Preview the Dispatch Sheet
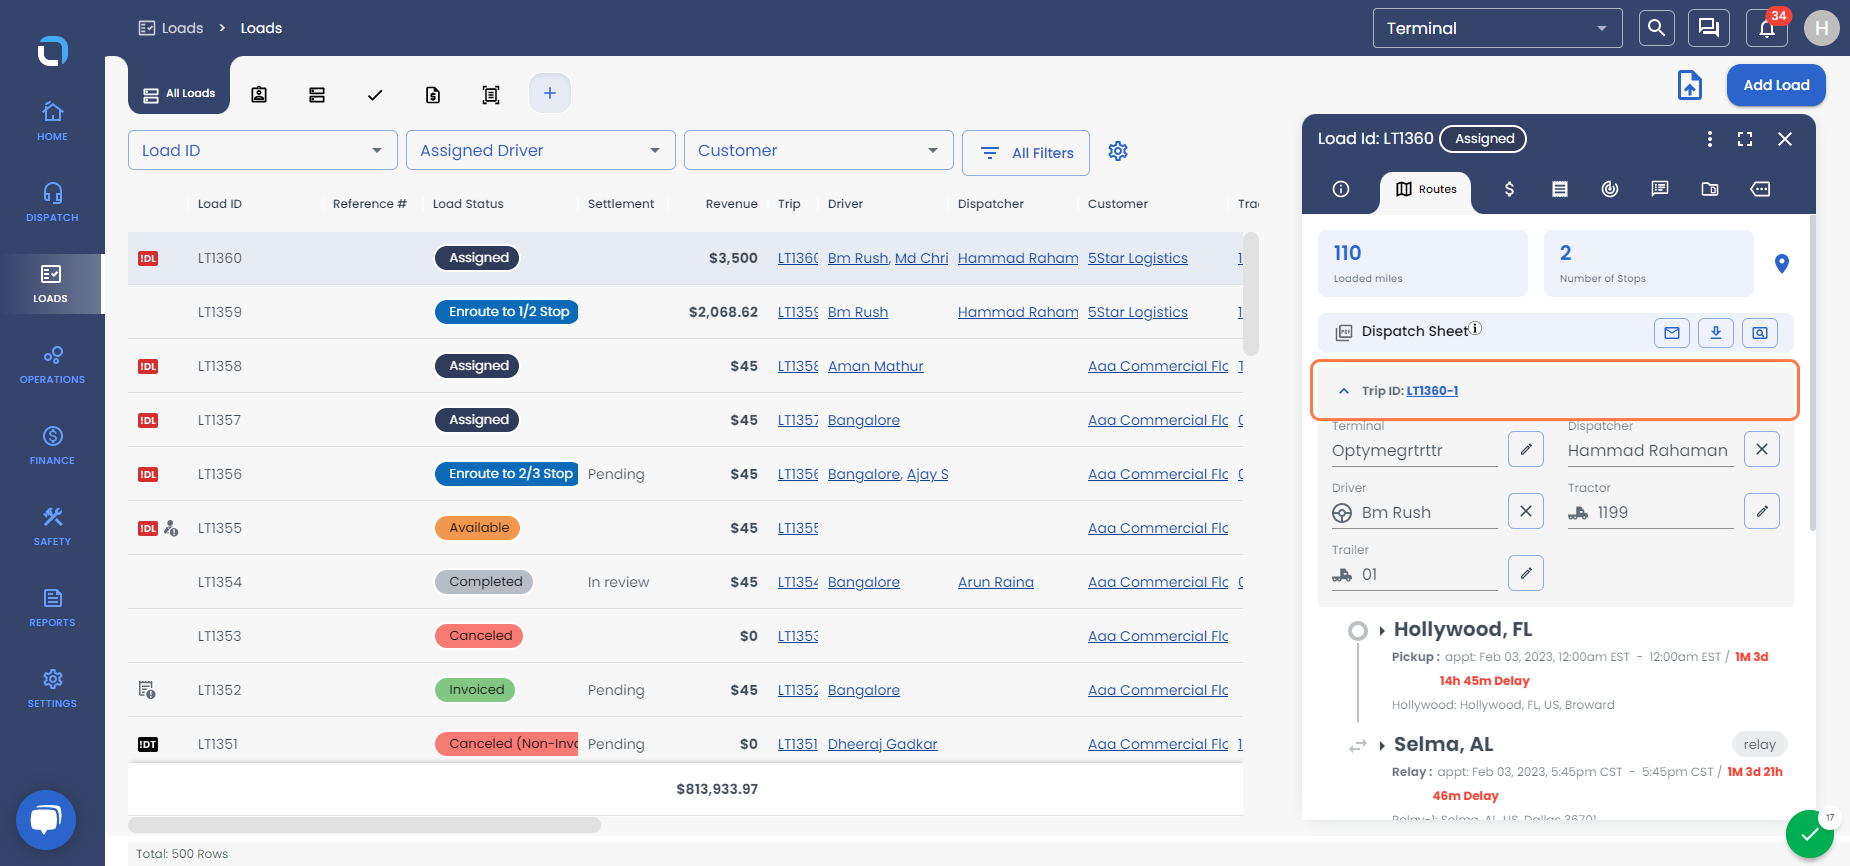1850x866 pixels. click(x=1760, y=332)
